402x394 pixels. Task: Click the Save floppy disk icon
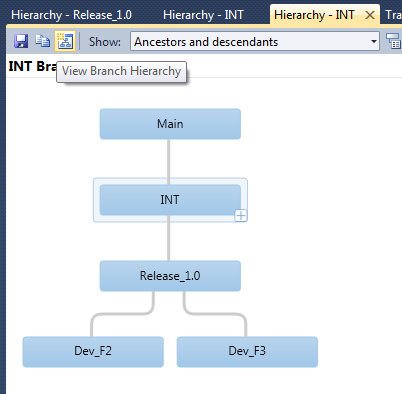(x=21, y=41)
